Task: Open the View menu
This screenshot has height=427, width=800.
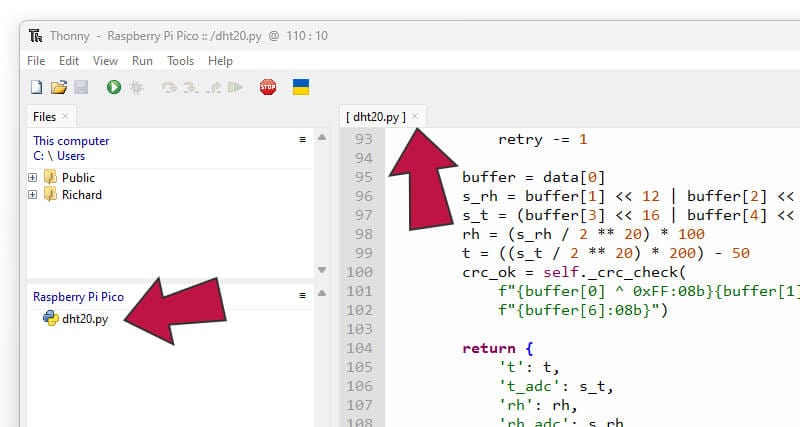Action: pyautogui.click(x=105, y=61)
